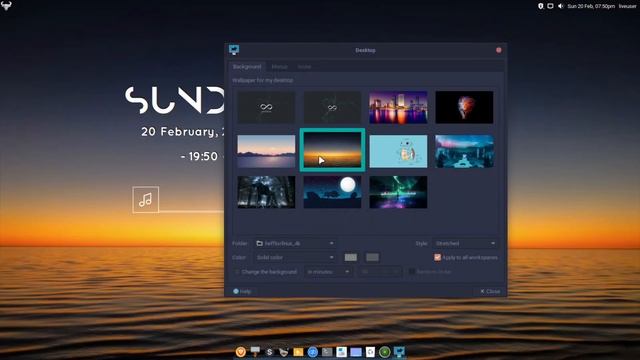This screenshot has width=640, height=360.
Task: Select the green aurora wallpaper
Action: tap(398, 192)
